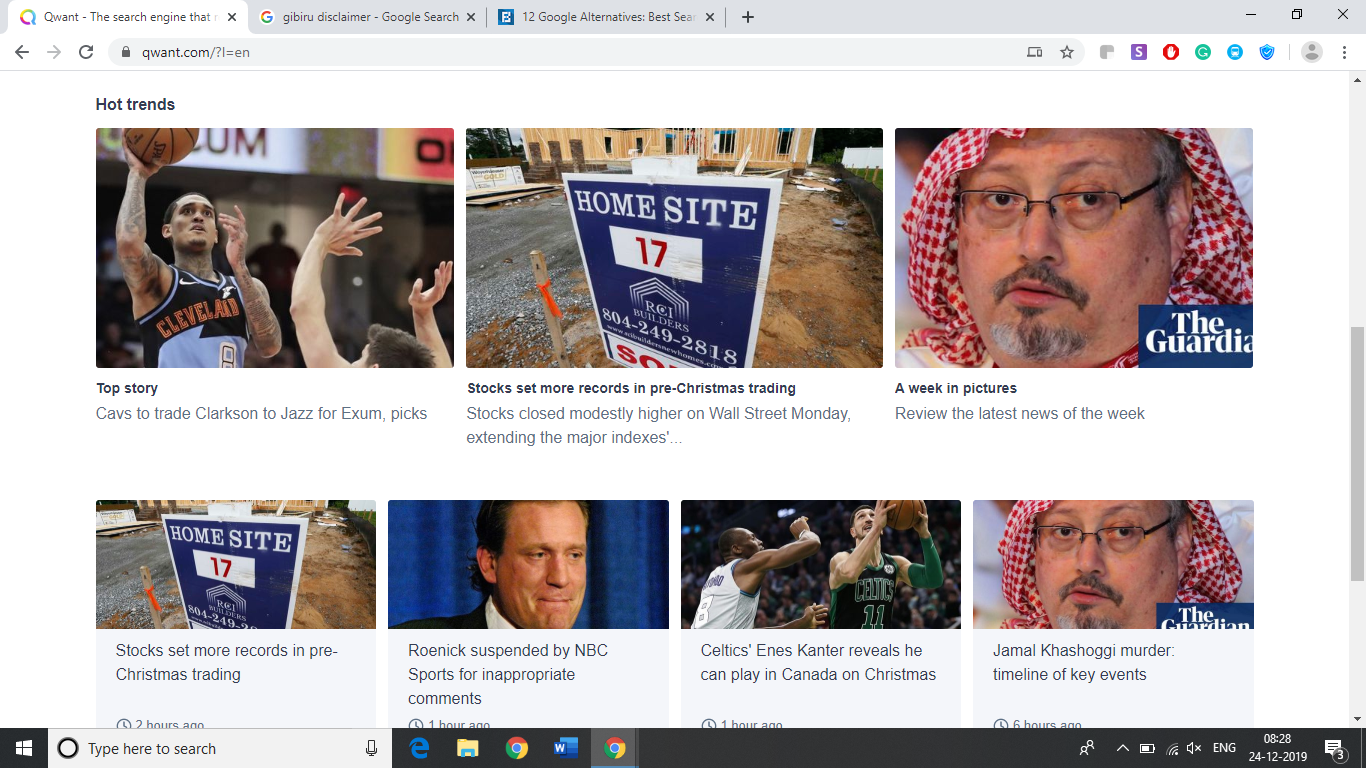Click the device icon in the address bar

tap(1035, 52)
